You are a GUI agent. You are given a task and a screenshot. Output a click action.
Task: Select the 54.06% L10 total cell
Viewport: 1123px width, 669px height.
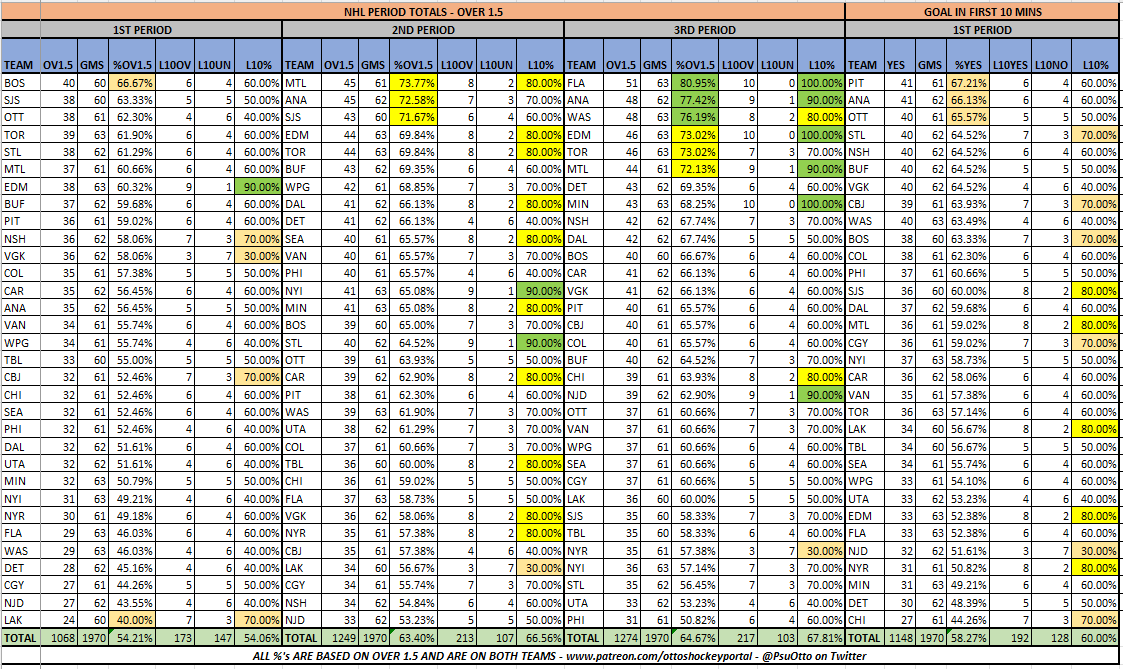coord(259,637)
